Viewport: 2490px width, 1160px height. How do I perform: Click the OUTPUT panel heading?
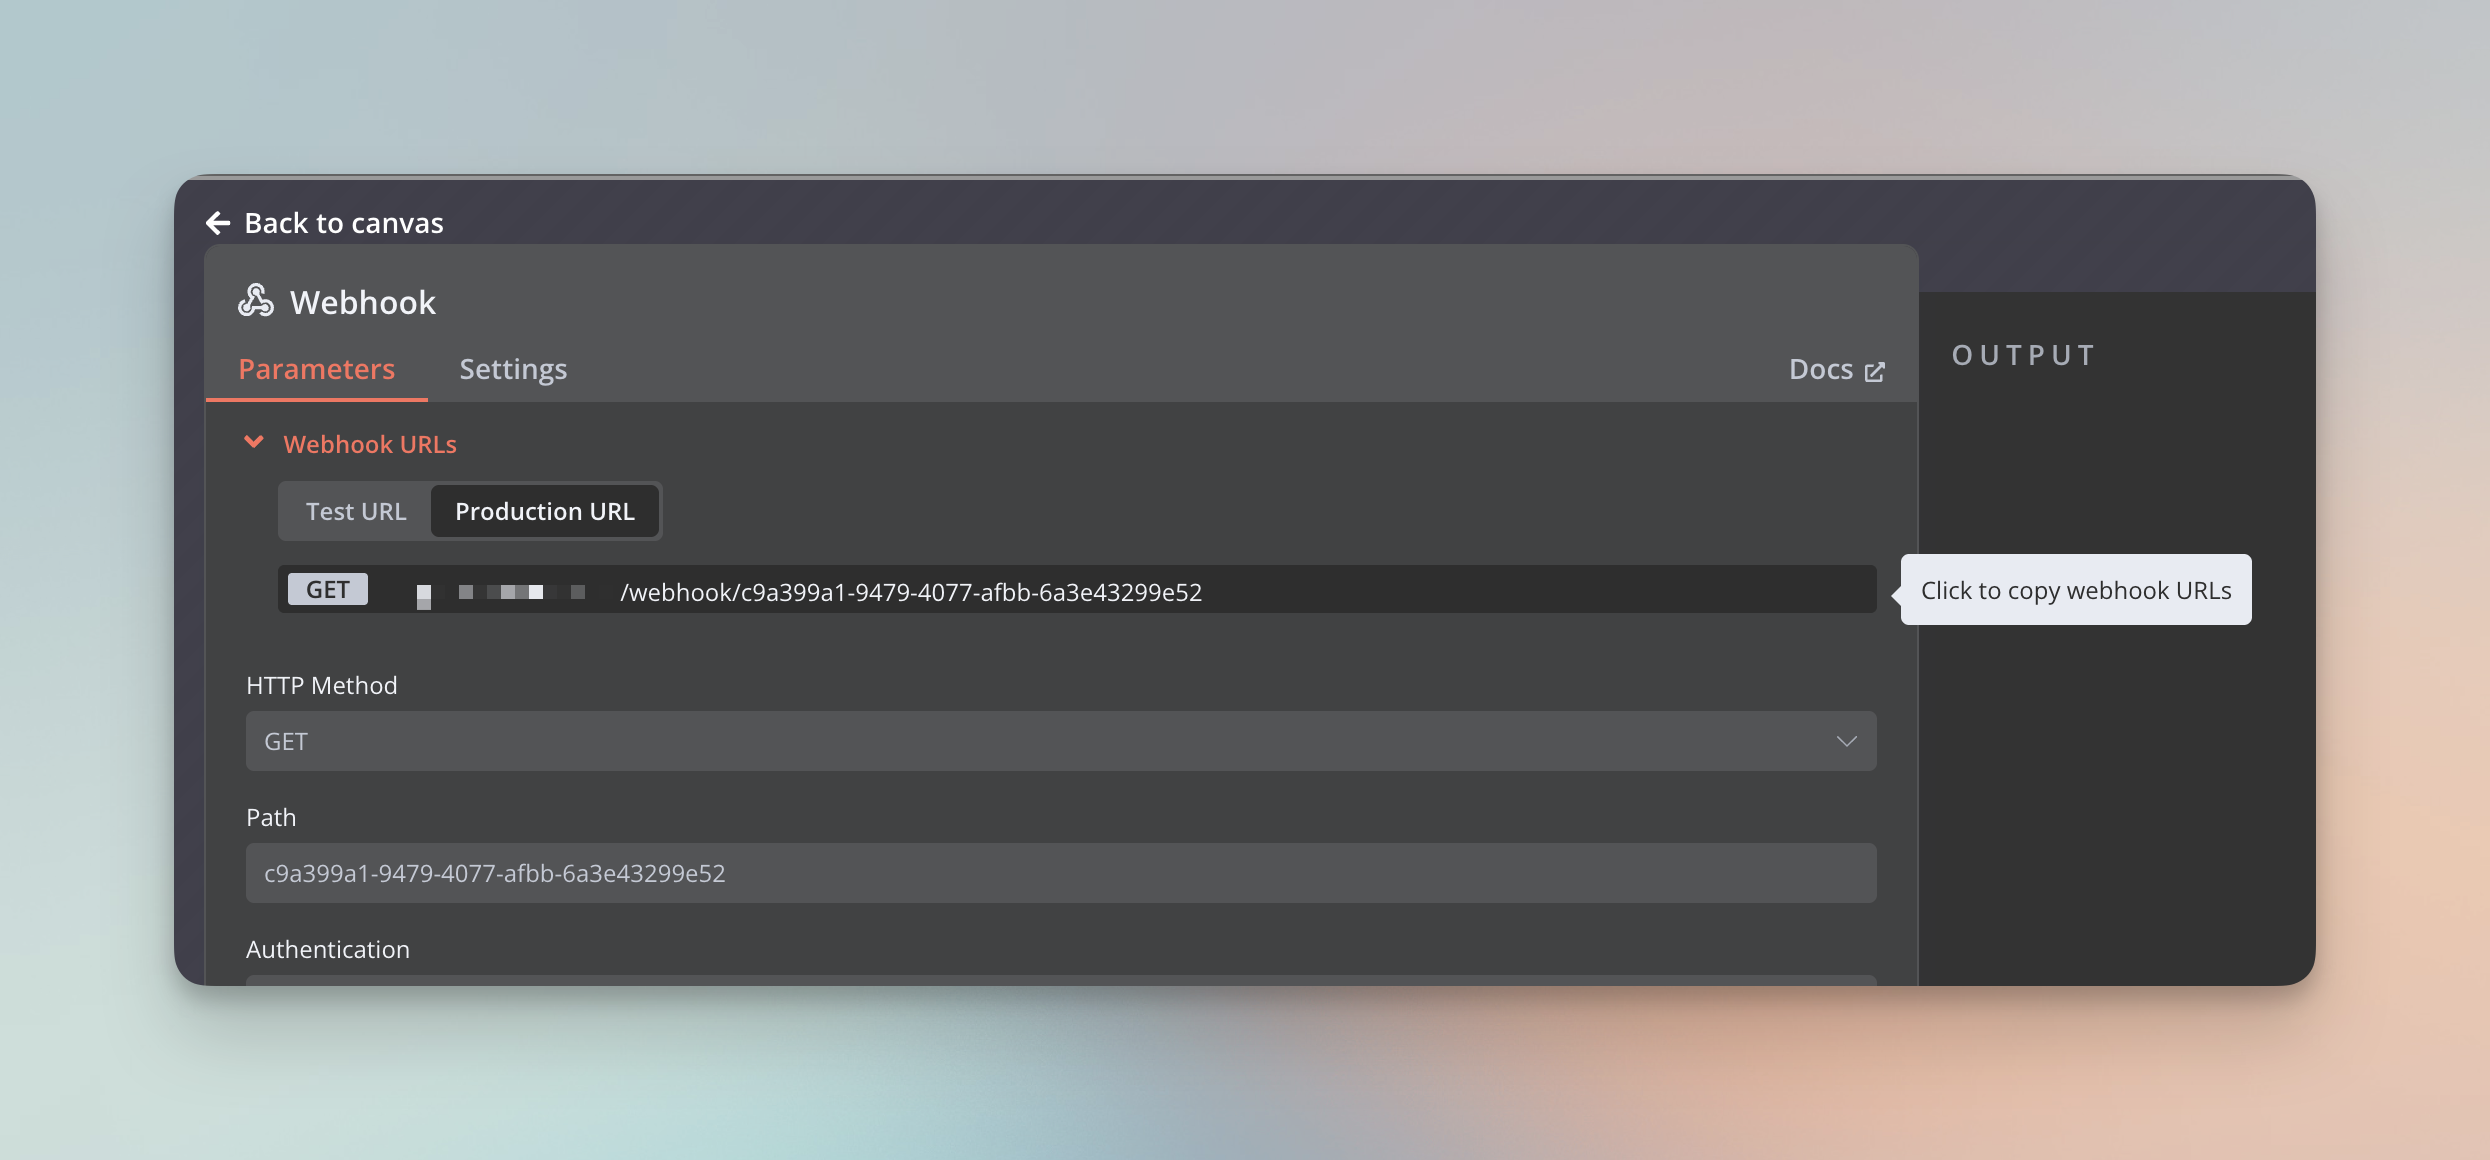coord(2024,355)
